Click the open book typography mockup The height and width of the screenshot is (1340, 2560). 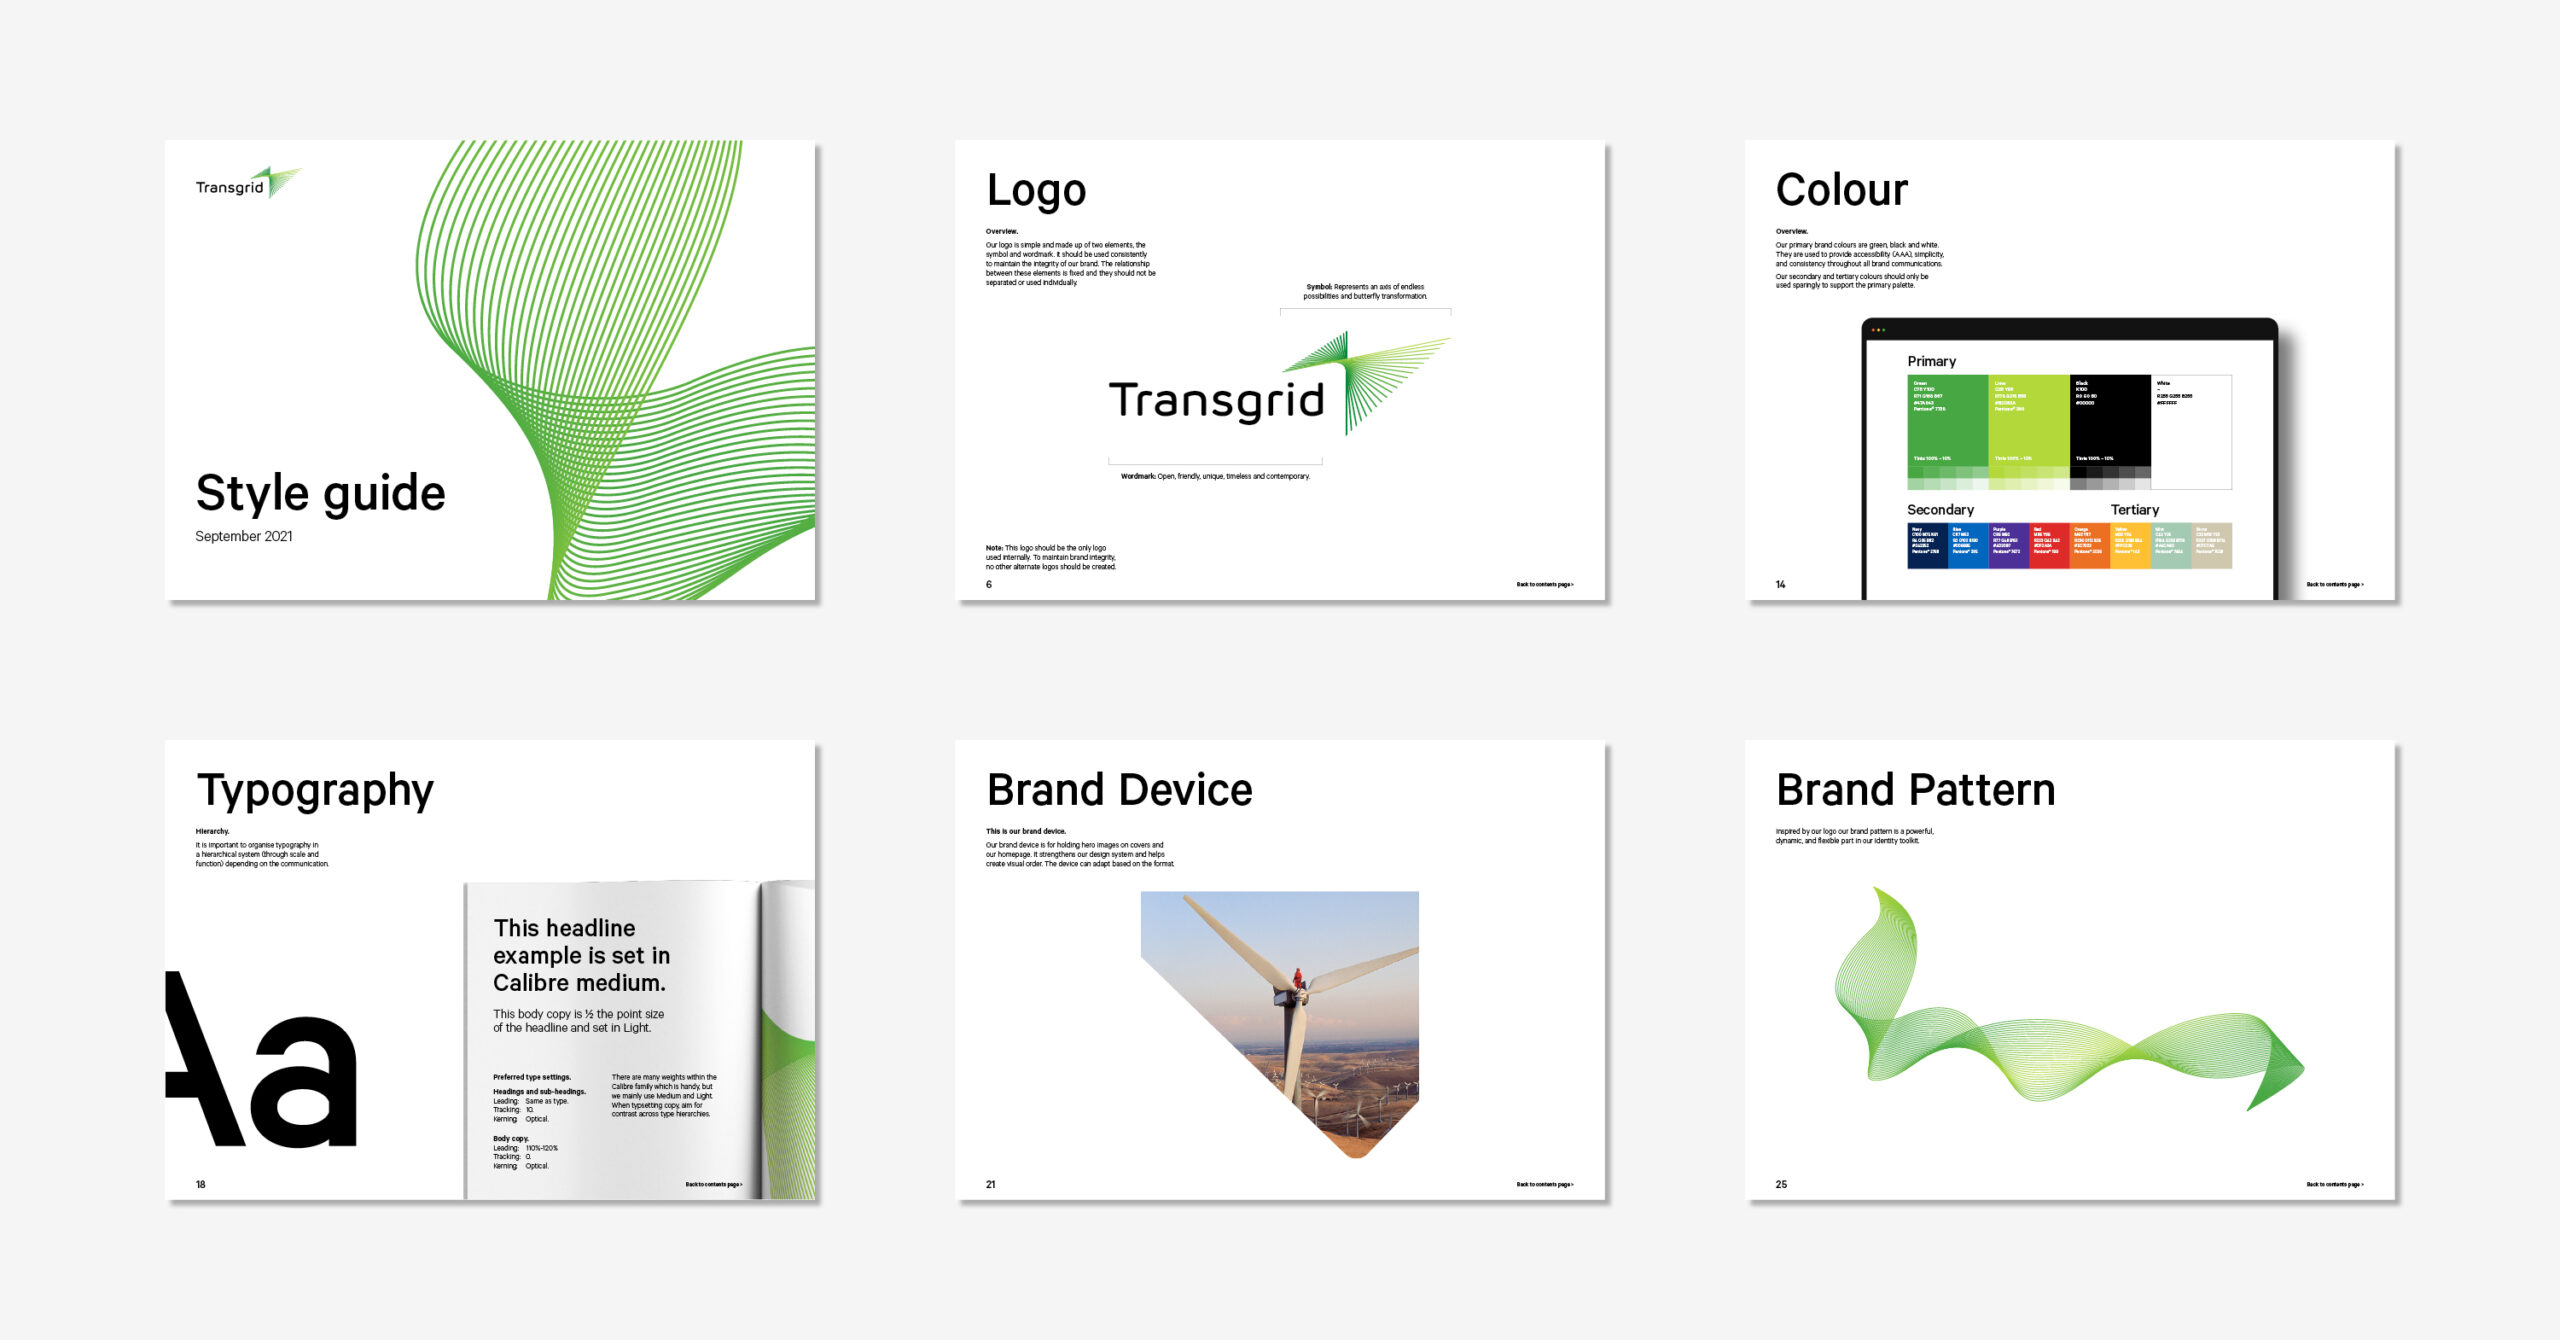[640, 1040]
